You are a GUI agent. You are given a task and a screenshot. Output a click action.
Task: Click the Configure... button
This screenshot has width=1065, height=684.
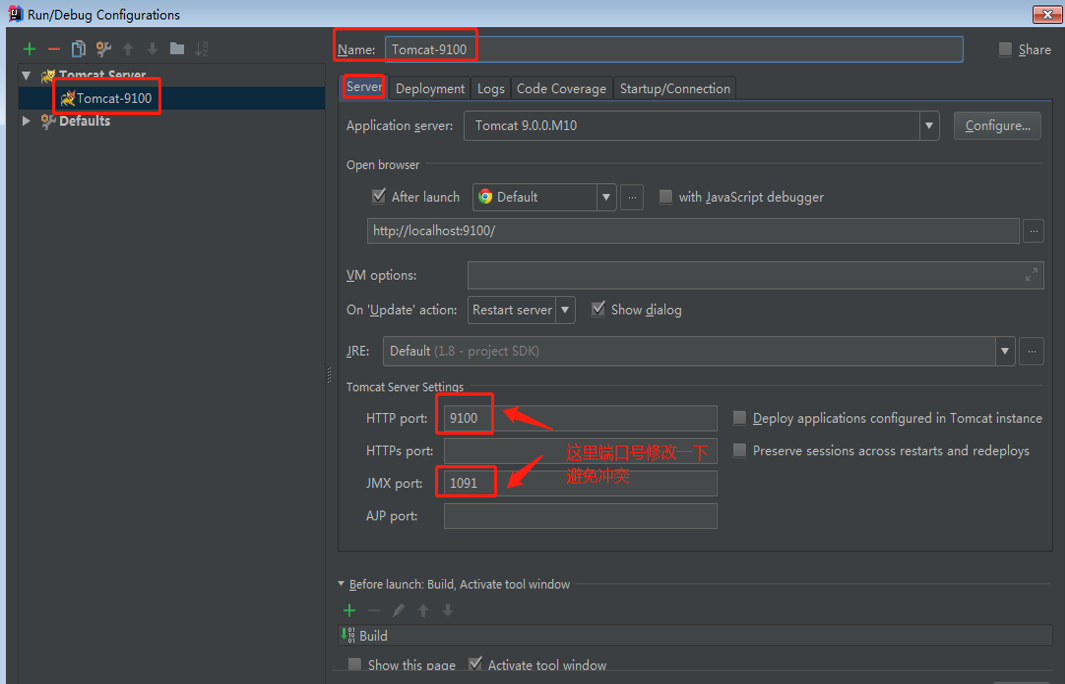pos(997,126)
